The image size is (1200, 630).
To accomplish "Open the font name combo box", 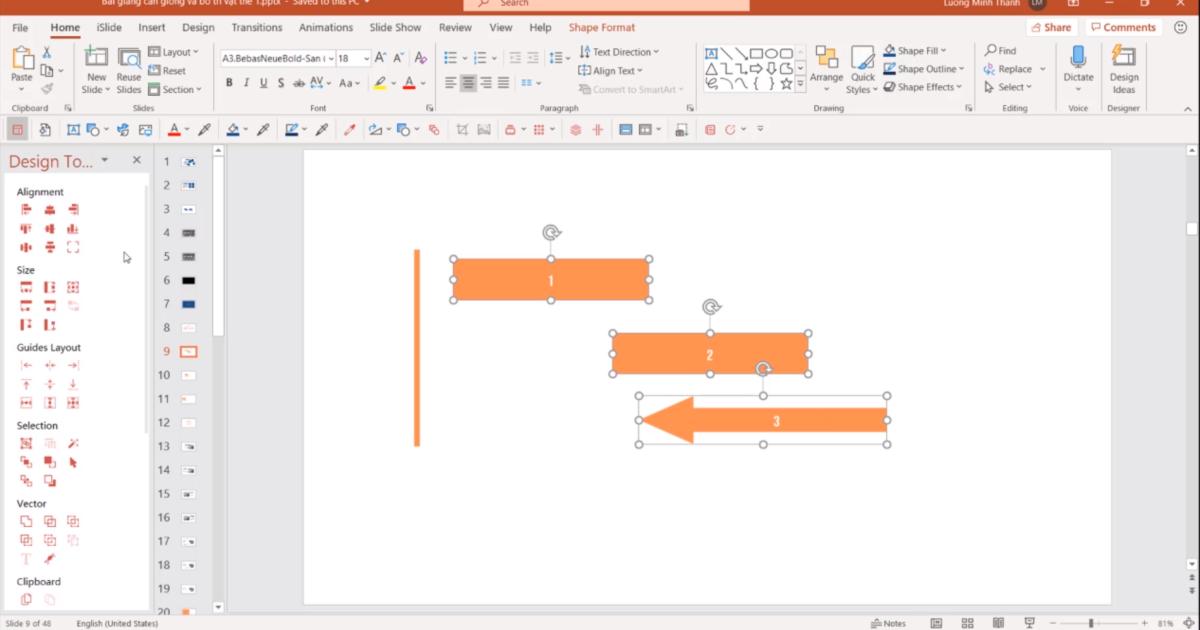I will 277,58.
